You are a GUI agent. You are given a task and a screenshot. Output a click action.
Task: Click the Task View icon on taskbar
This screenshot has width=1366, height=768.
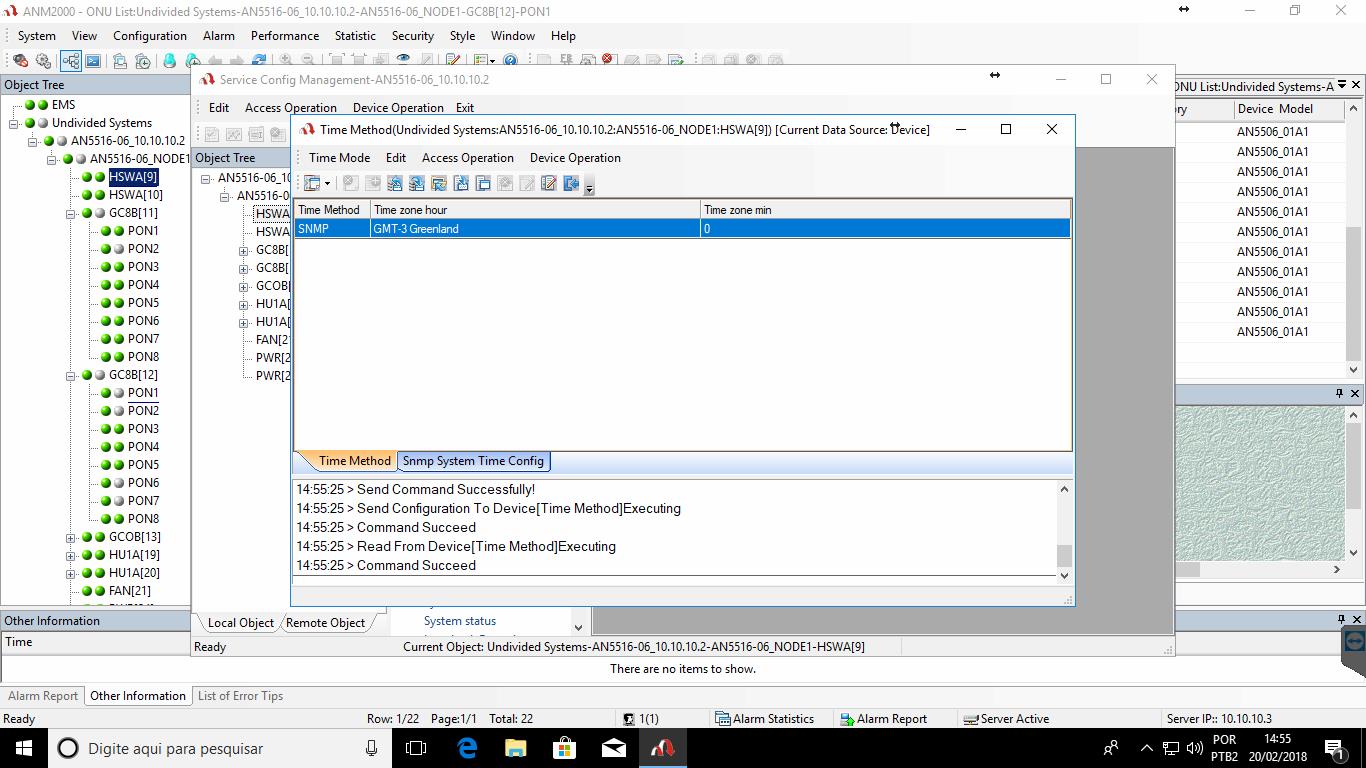tap(416, 748)
